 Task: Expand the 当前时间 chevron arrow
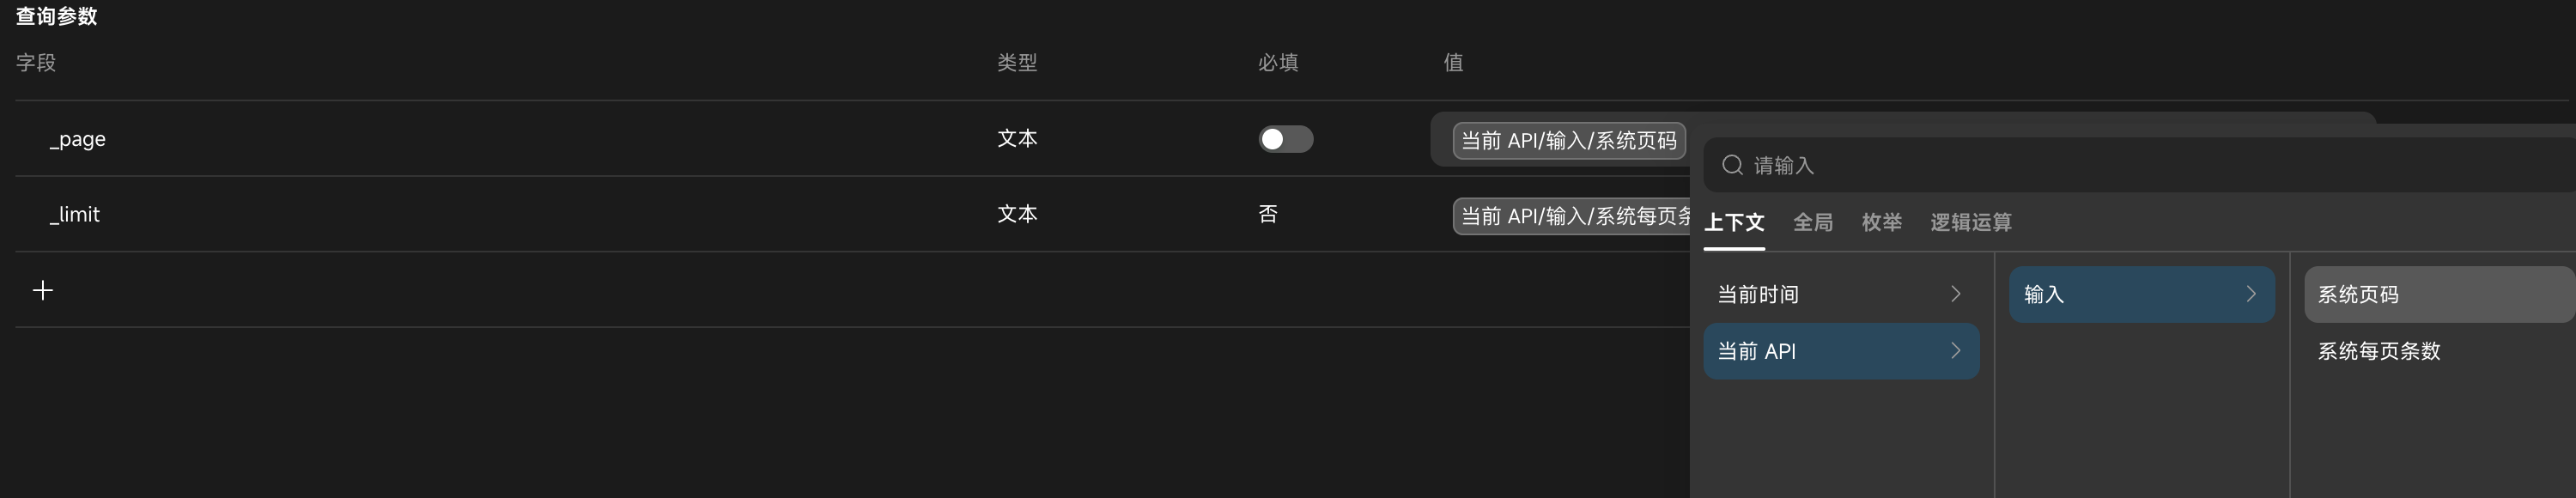(1955, 294)
